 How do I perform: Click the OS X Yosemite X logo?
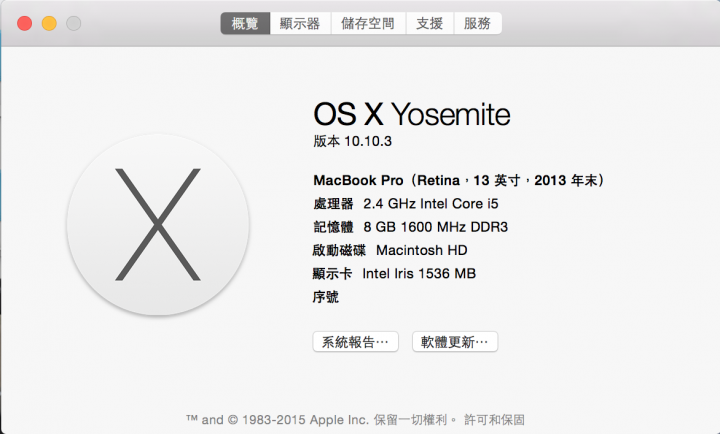coord(158,225)
